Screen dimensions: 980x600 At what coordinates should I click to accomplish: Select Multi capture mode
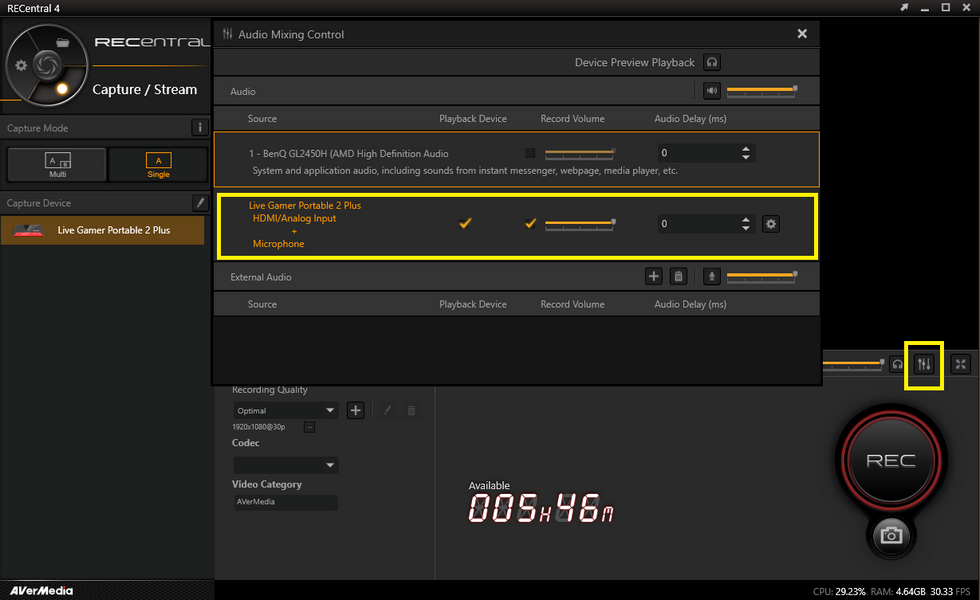tap(58, 164)
